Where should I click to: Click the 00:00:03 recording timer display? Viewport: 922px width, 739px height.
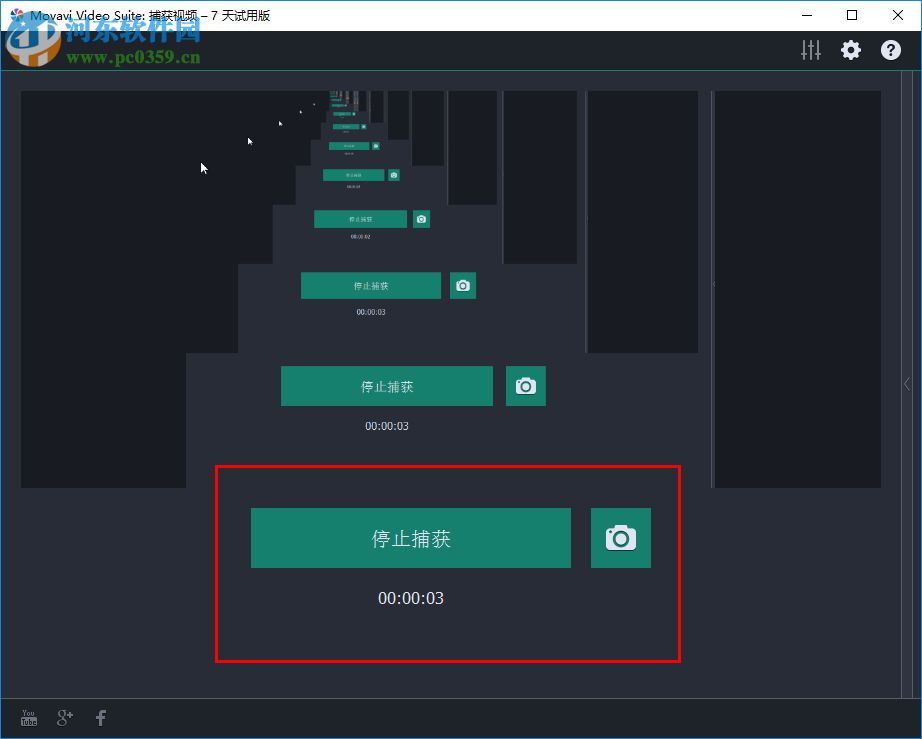click(411, 598)
